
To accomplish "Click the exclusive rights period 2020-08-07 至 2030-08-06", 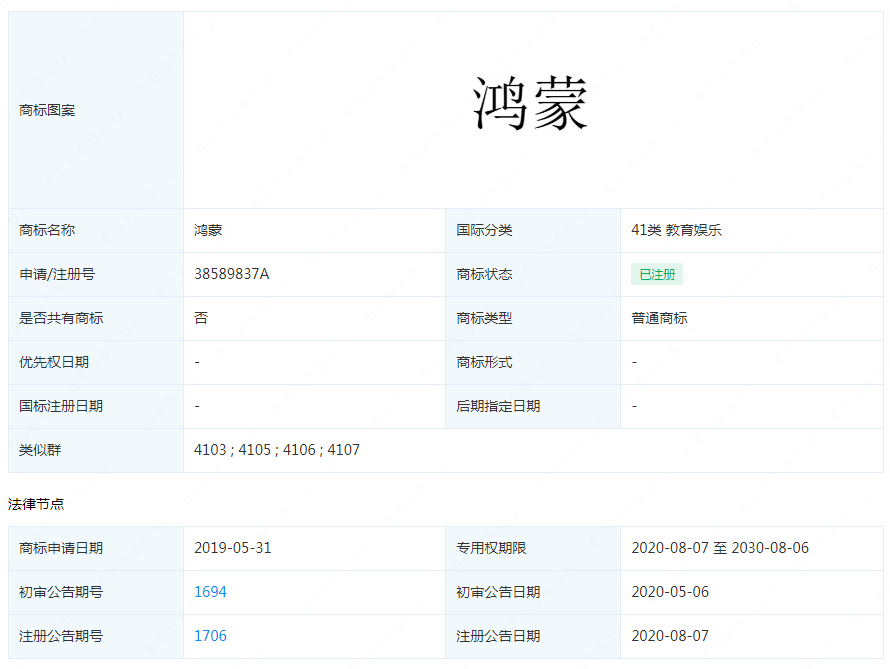I will coord(720,548).
